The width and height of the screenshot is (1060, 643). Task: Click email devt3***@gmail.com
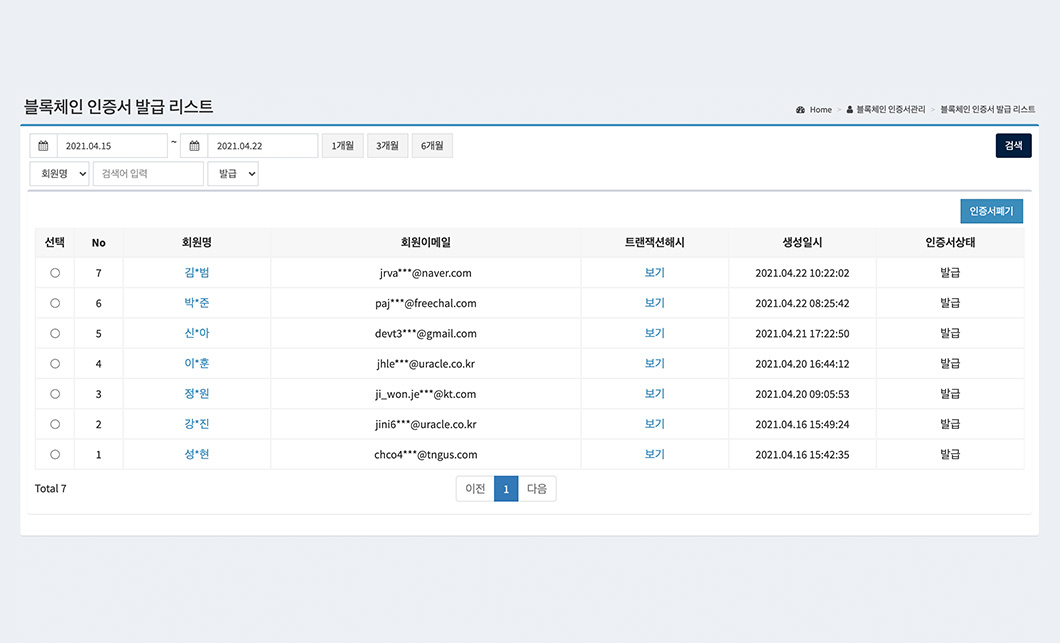pyautogui.click(x=426, y=333)
